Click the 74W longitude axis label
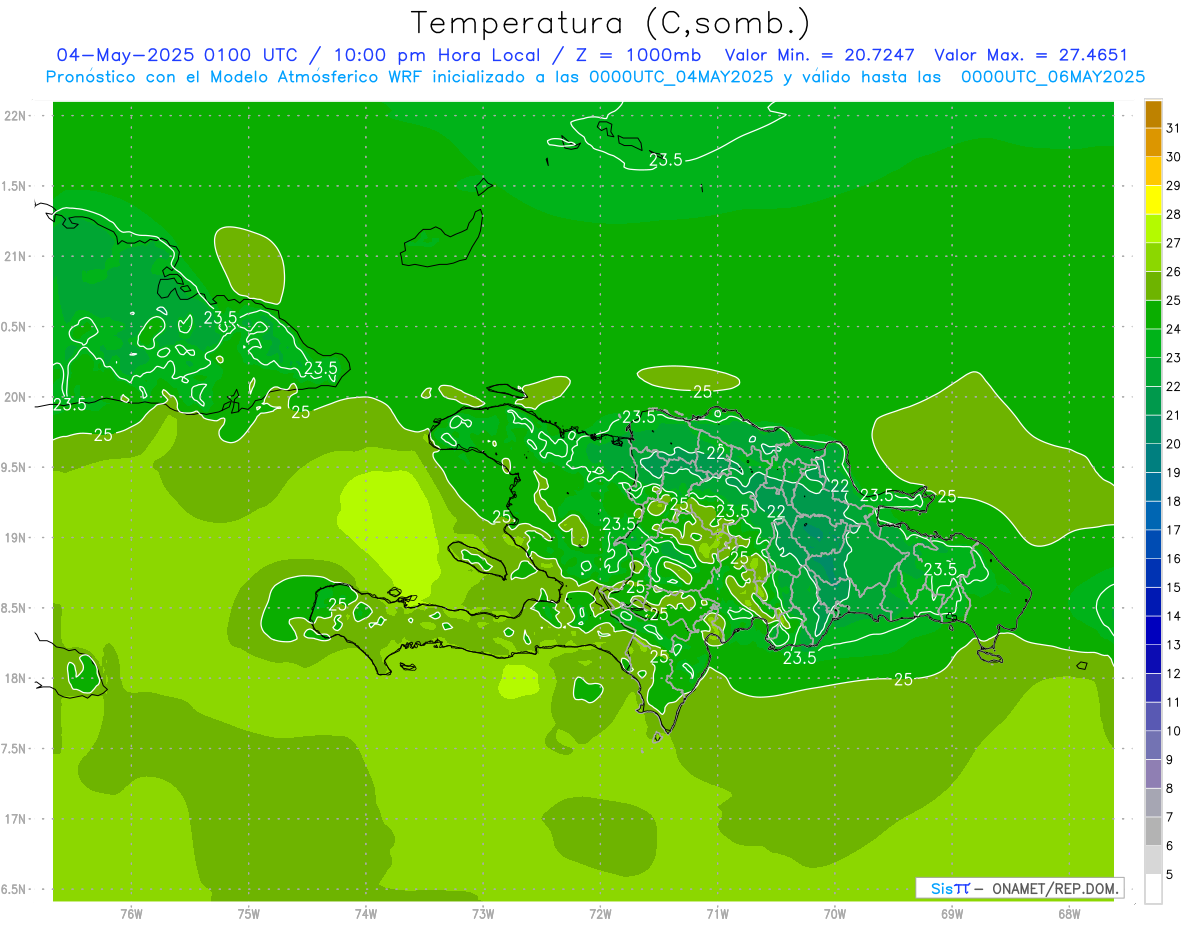Viewport: 1200px width, 927px height. [366, 914]
